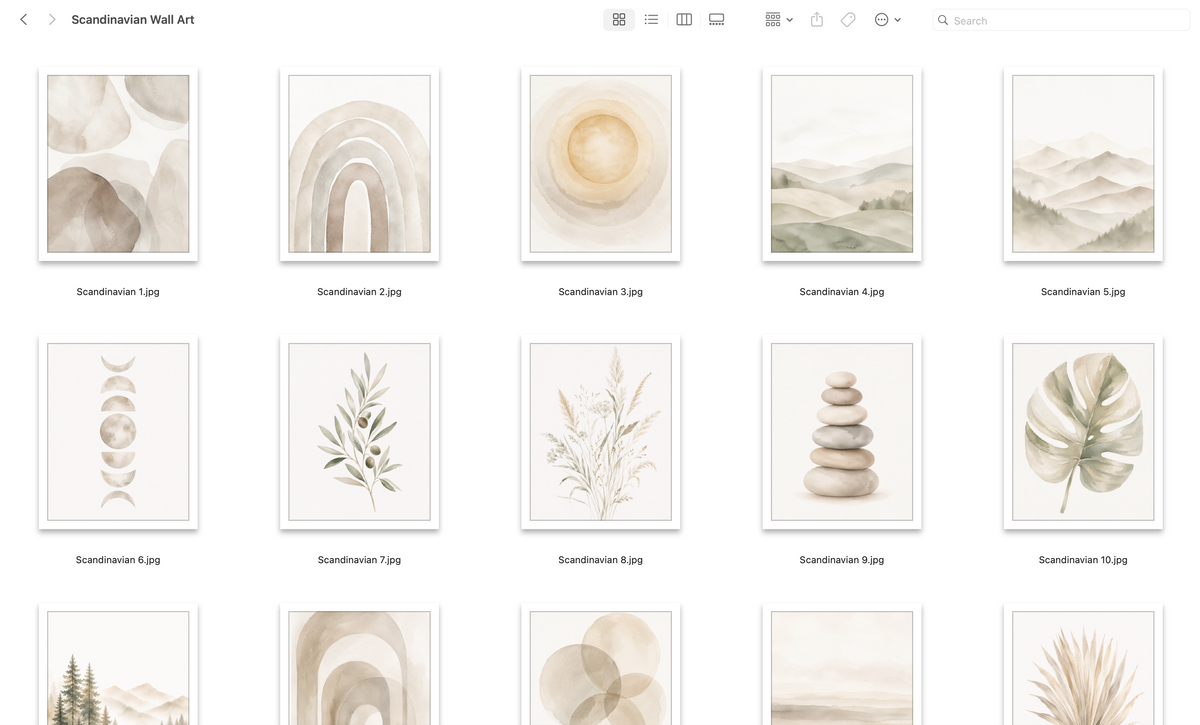Click the file name Scandinavian 5.jpg
This screenshot has height=725, width=1200.
coord(1083,292)
